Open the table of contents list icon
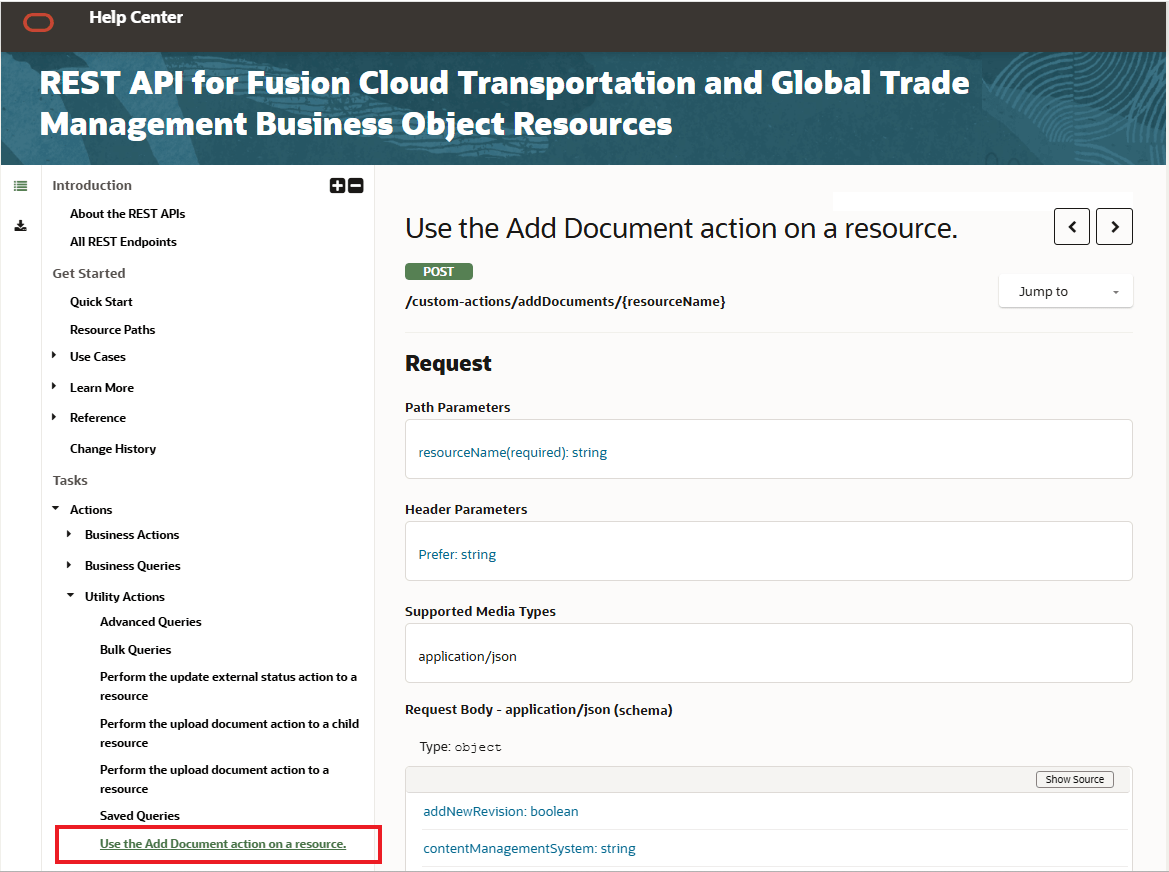This screenshot has width=1169, height=872. pyautogui.click(x=21, y=186)
